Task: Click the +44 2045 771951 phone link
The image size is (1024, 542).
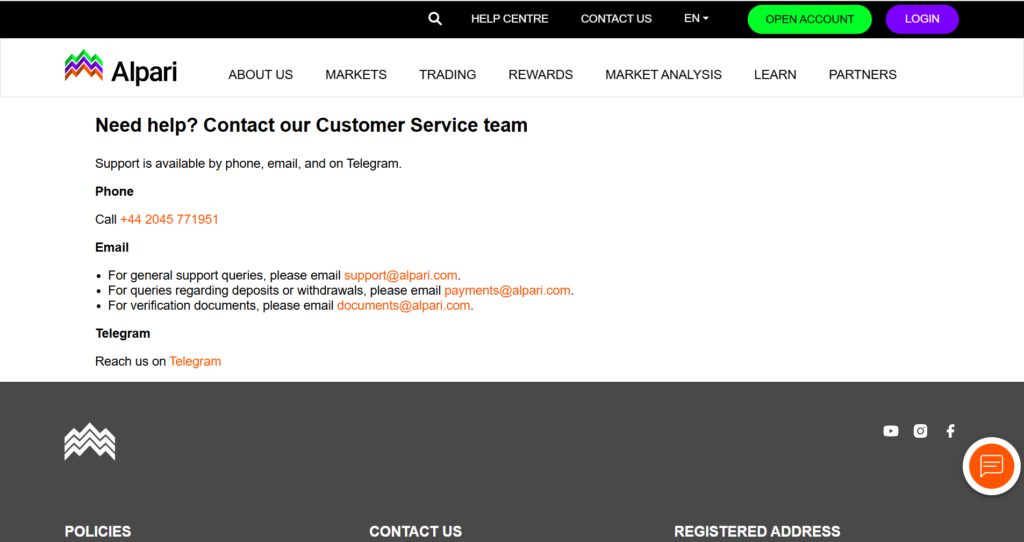Action: (x=169, y=219)
